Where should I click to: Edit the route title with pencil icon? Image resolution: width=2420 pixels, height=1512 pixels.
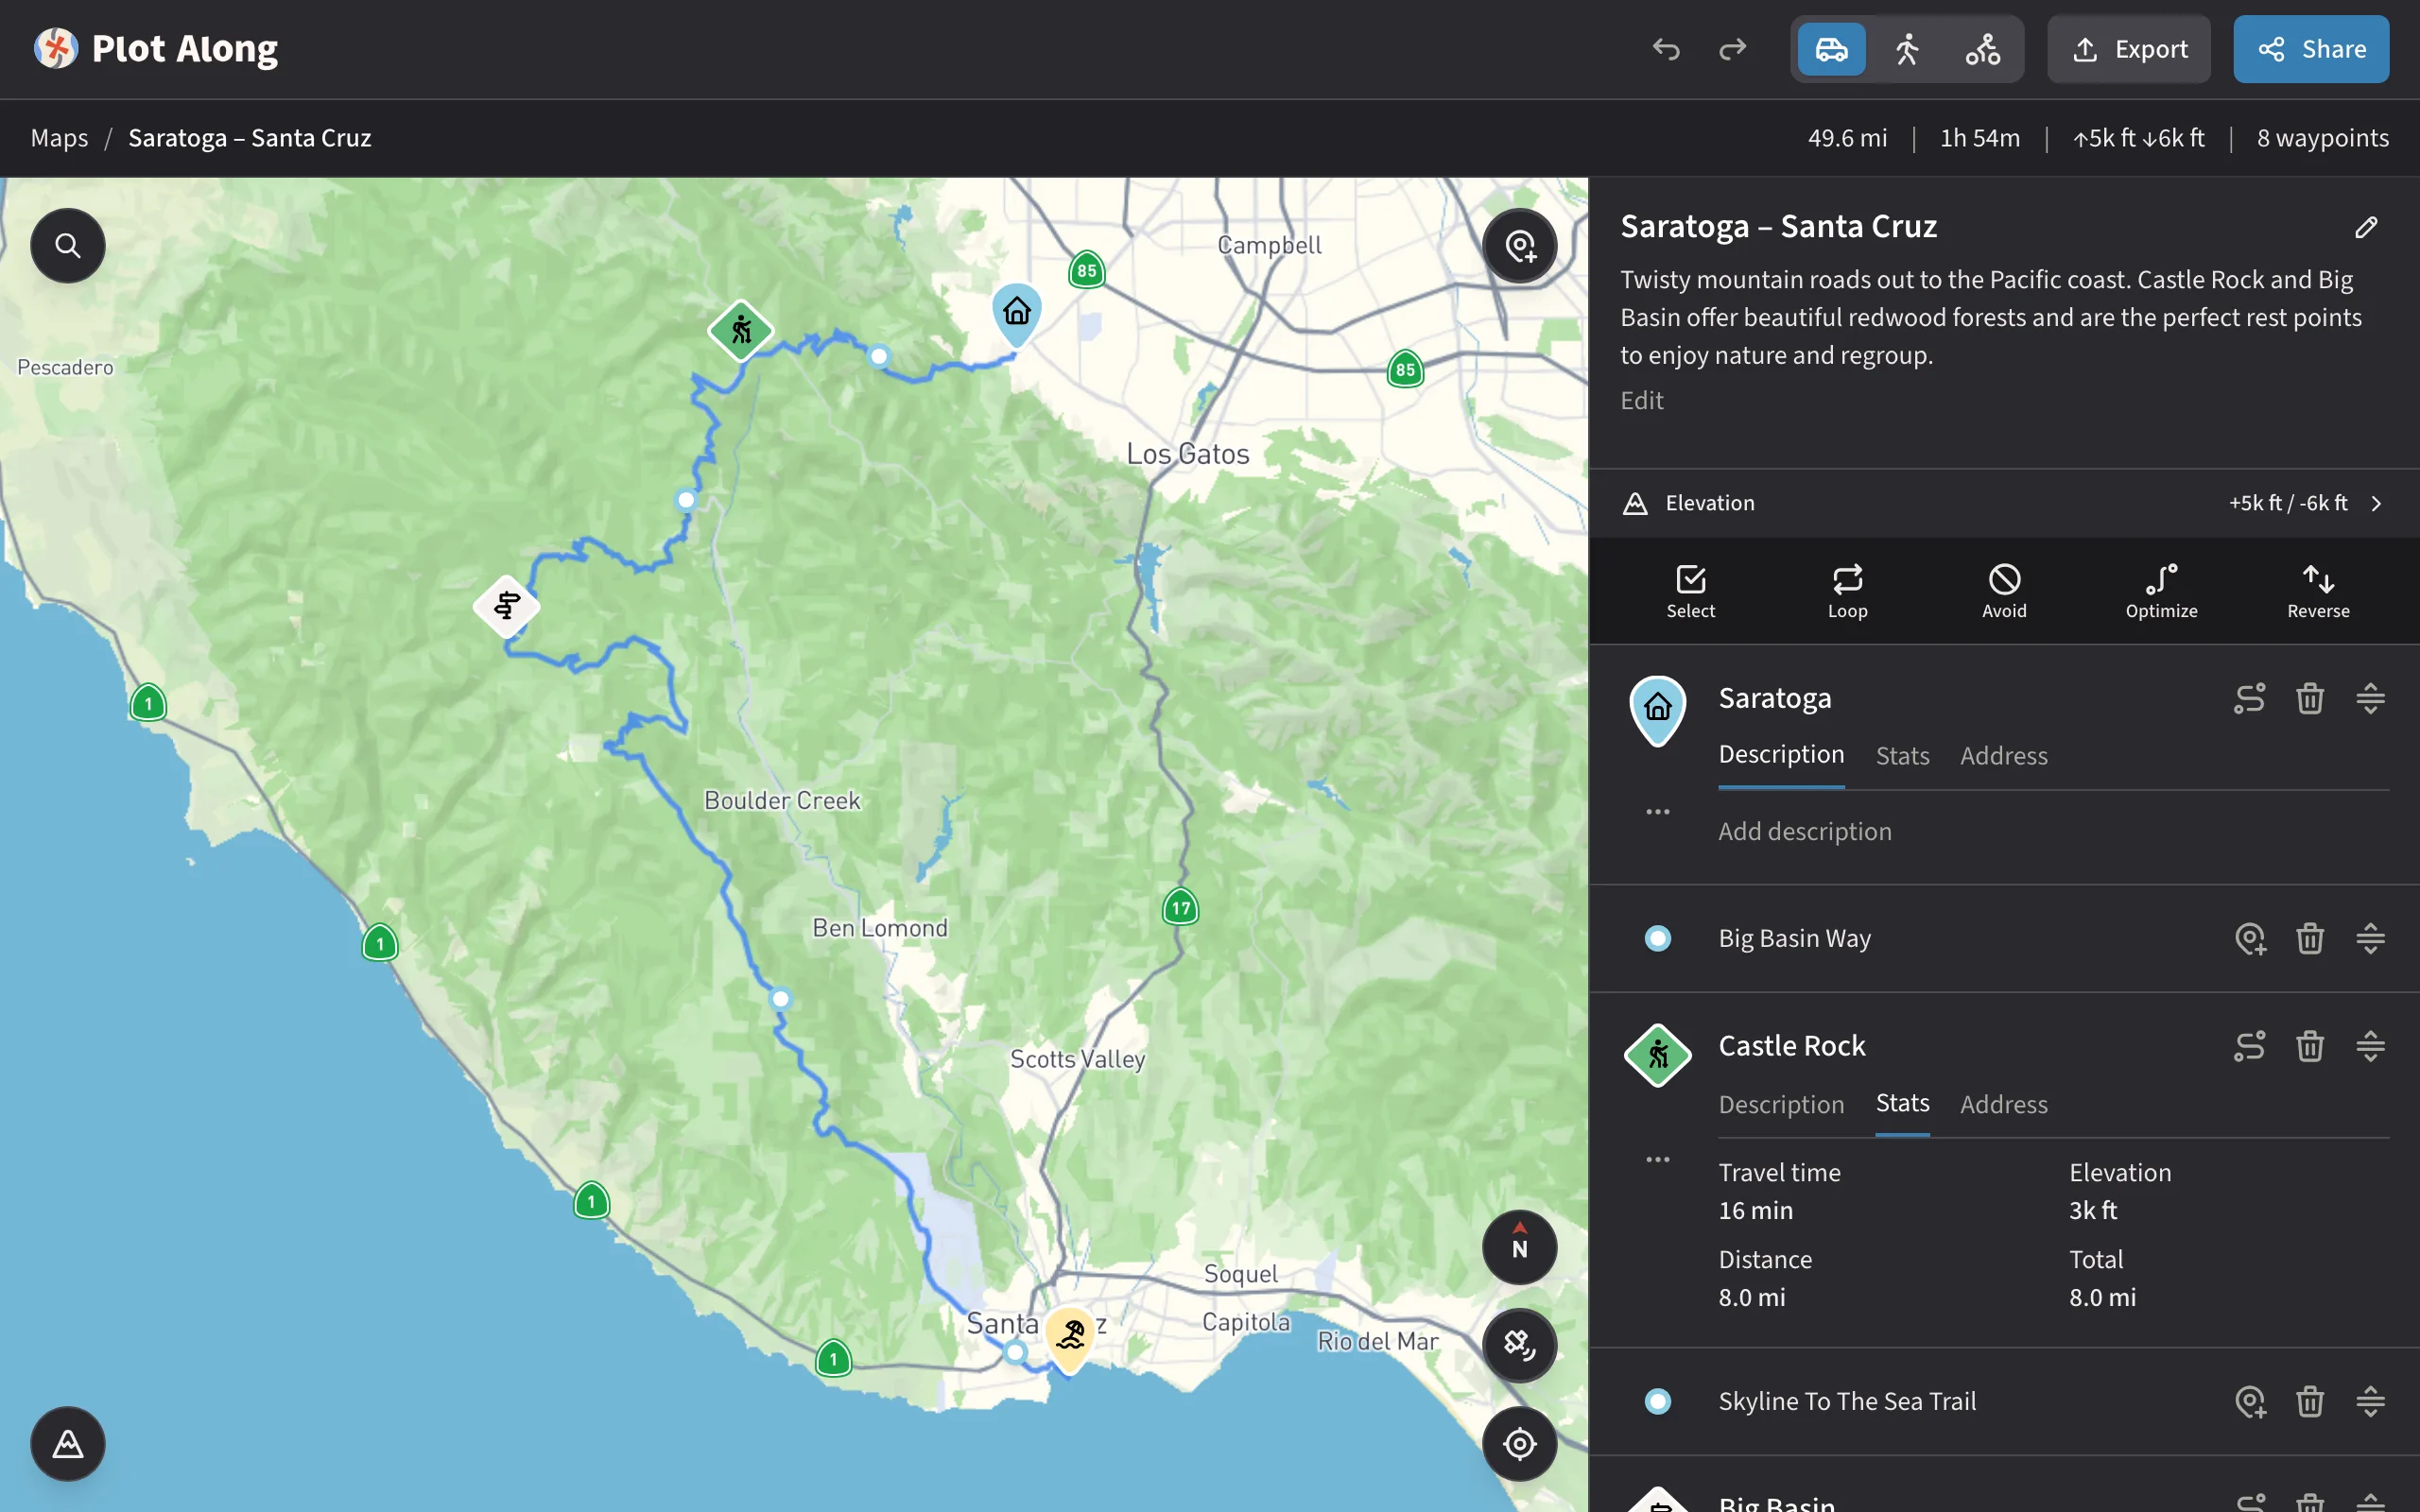(2366, 227)
